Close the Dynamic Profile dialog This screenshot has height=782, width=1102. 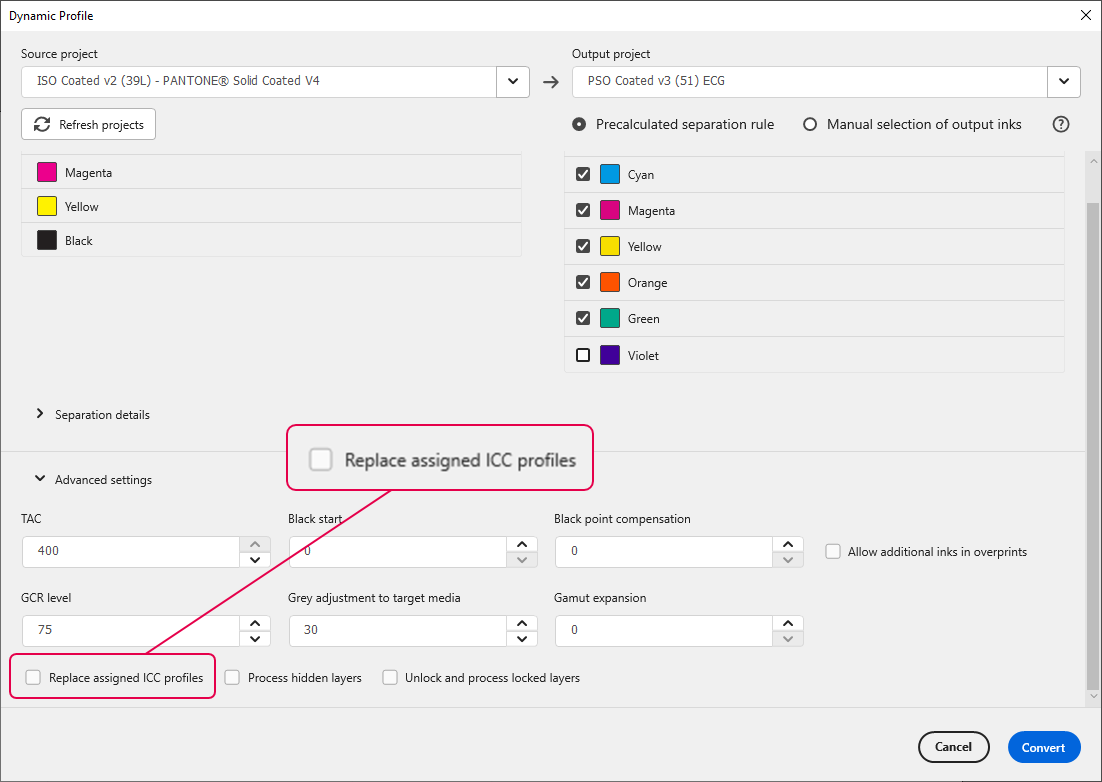click(x=1085, y=15)
